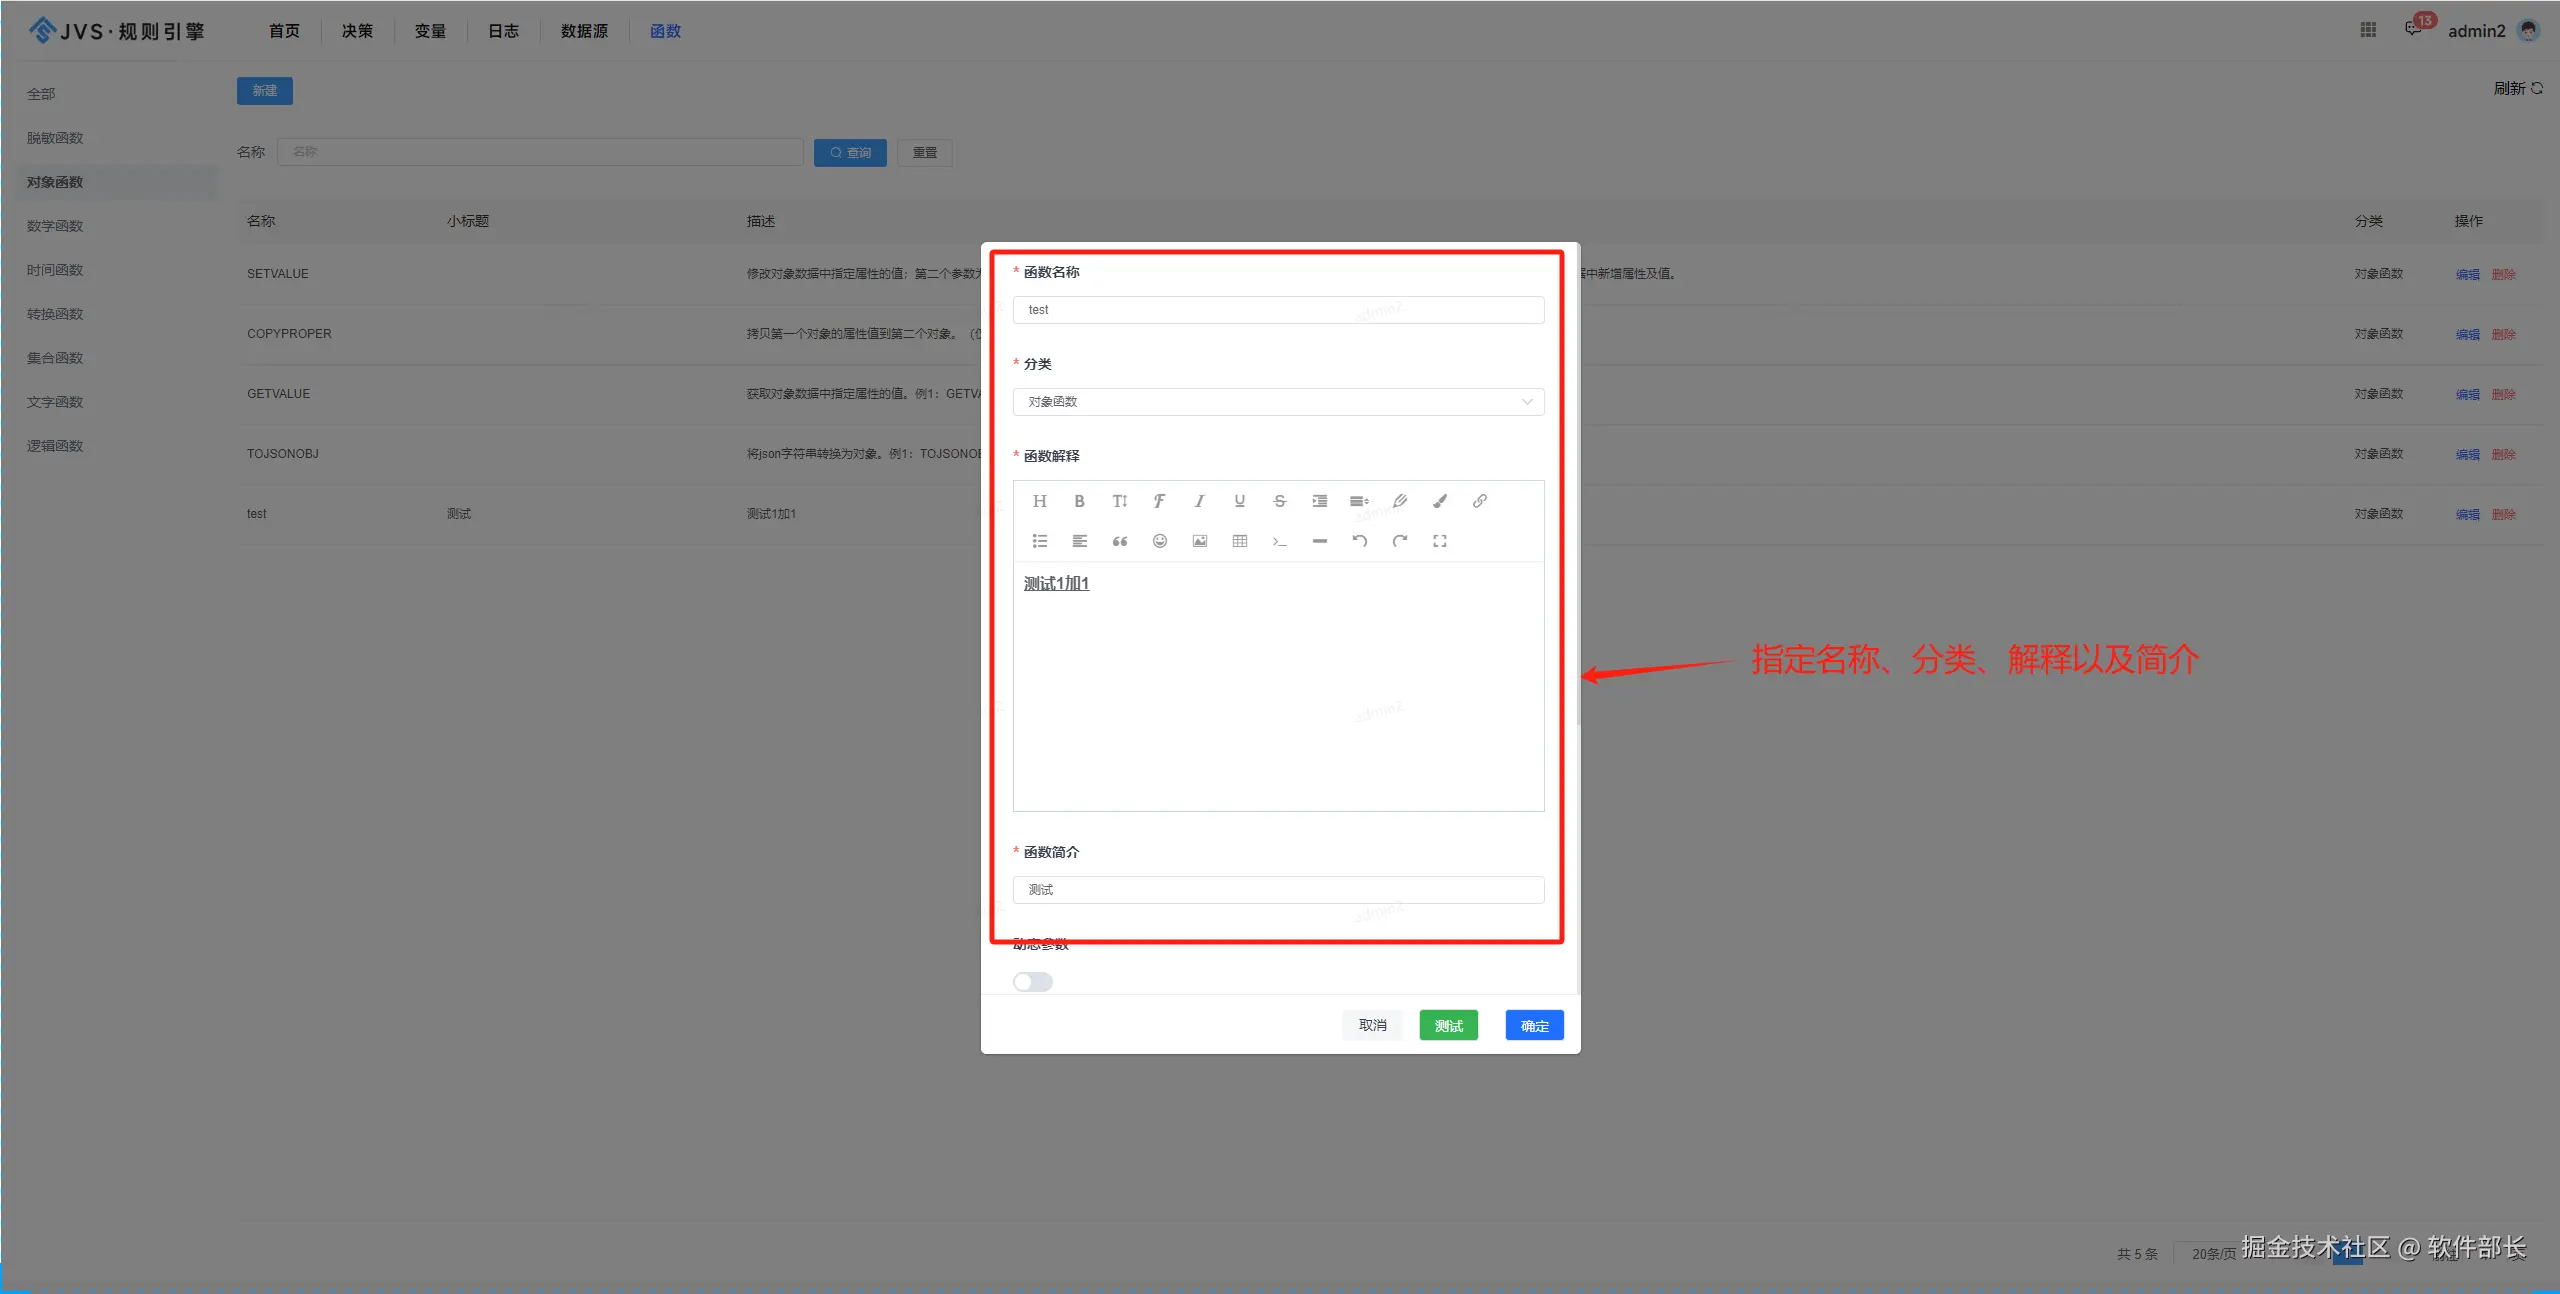Enable the 动态参数 switch
The image size is (2560, 1294).
pos(1032,982)
